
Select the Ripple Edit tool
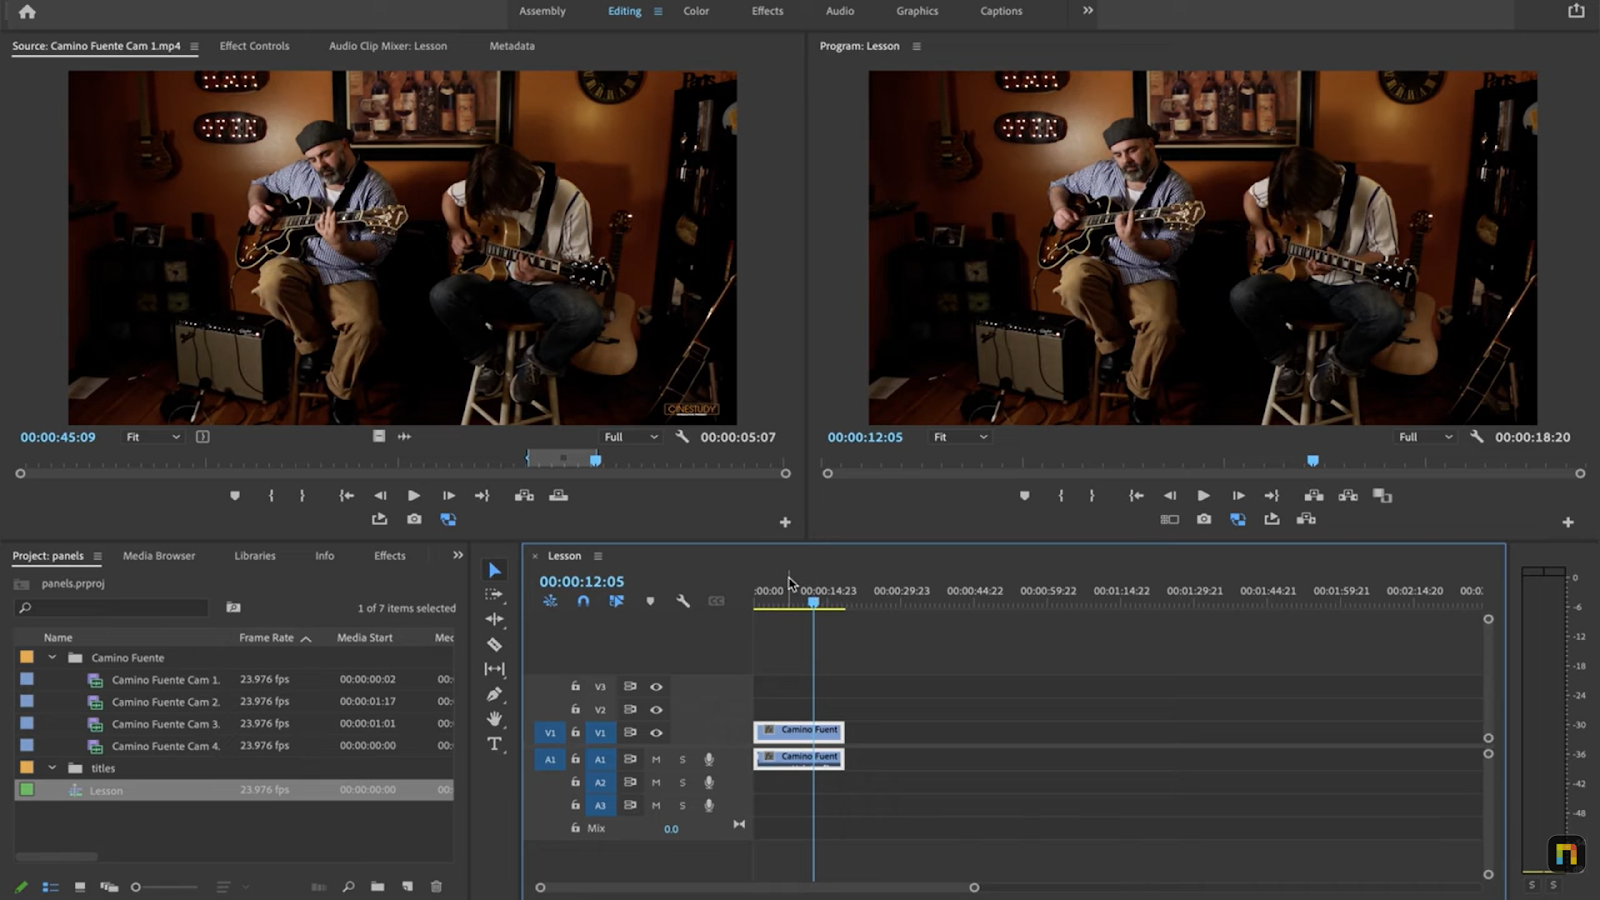(494, 619)
